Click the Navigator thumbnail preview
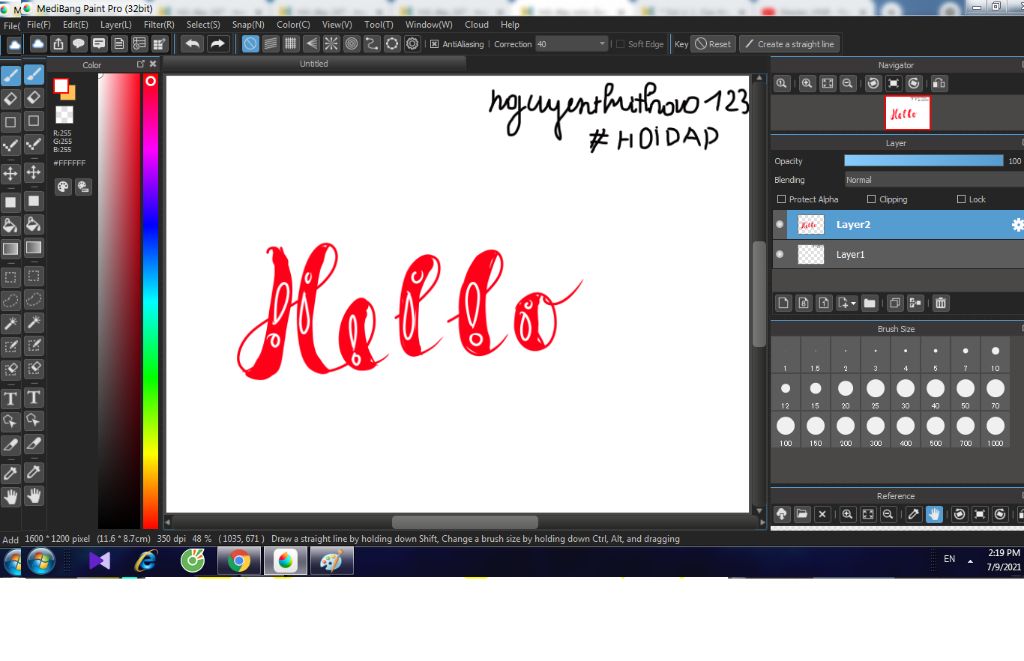 [x=907, y=113]
